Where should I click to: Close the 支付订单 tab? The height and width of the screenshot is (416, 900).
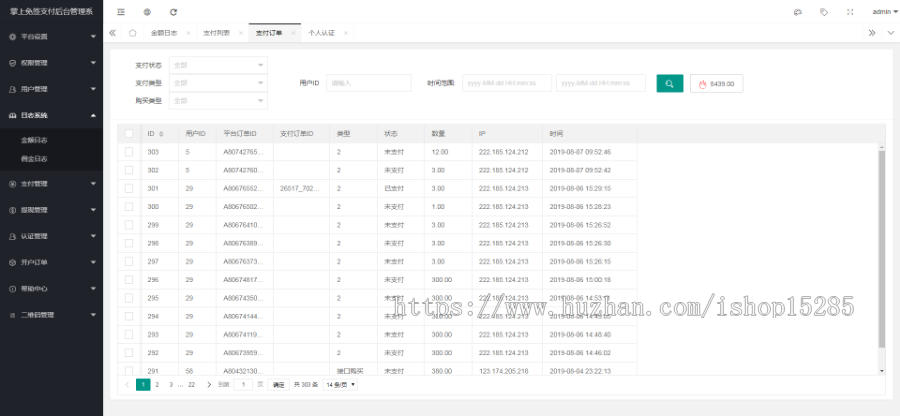click(293, 33)
